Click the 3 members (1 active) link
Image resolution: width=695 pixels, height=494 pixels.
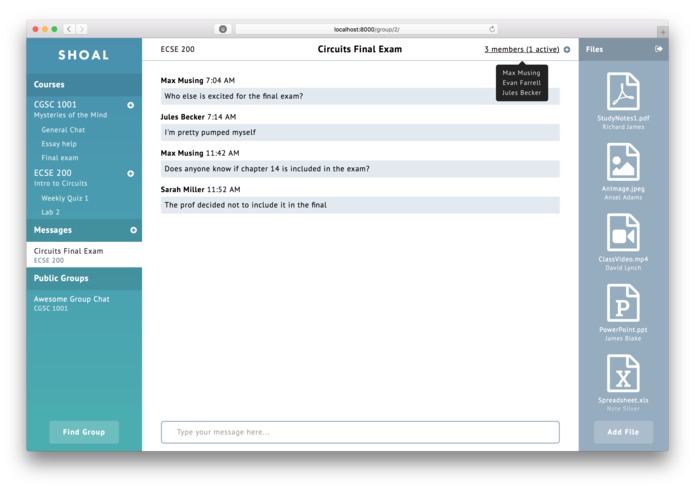coord(522,49)
